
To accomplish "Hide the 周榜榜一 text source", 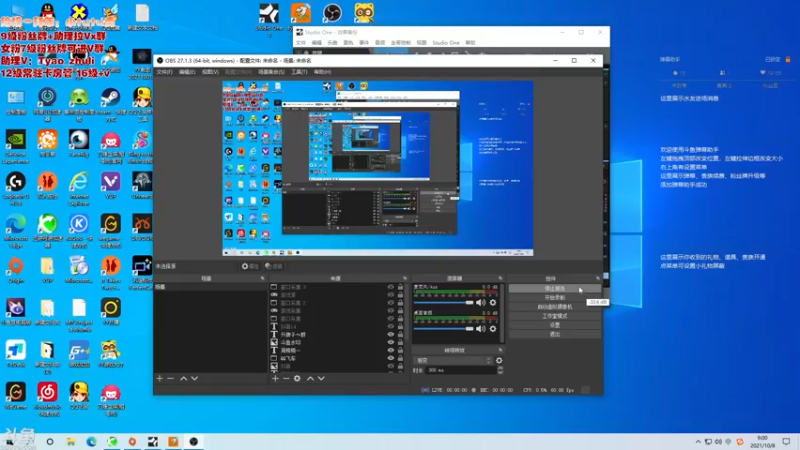I will point(391,351).
